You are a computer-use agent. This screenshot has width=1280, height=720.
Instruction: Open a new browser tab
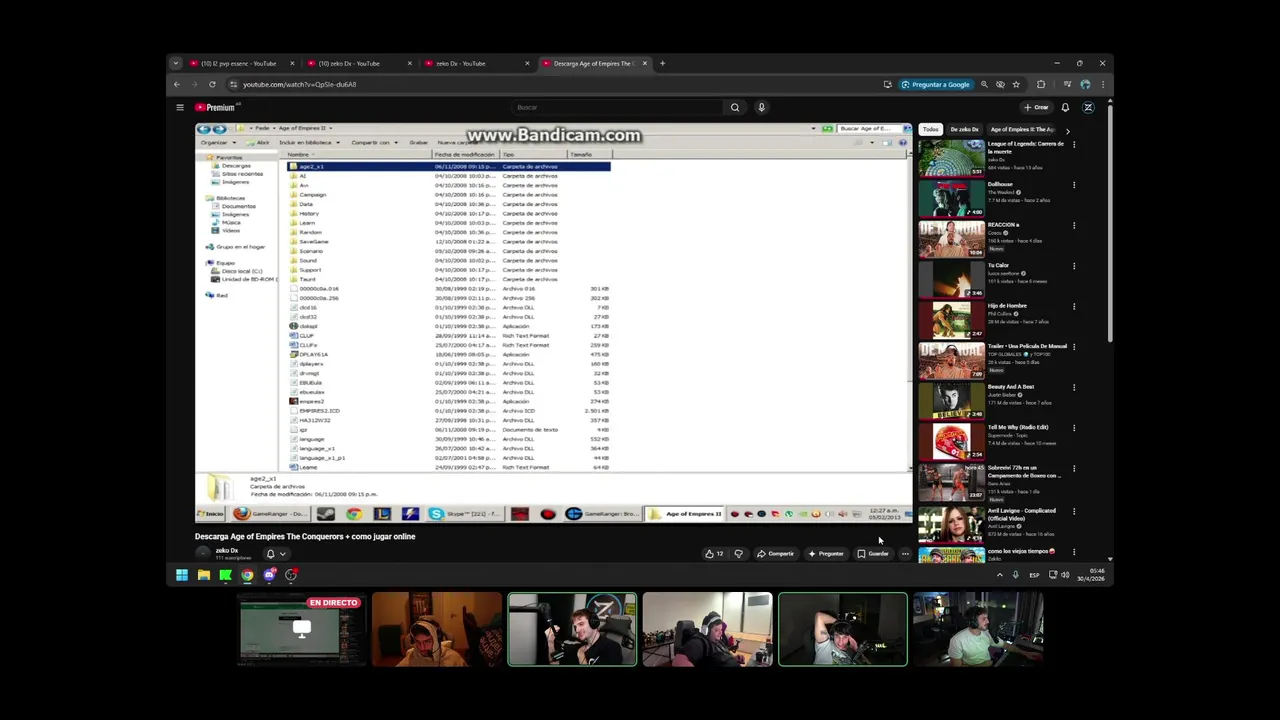pyautogui.click(x=662, y=63)
